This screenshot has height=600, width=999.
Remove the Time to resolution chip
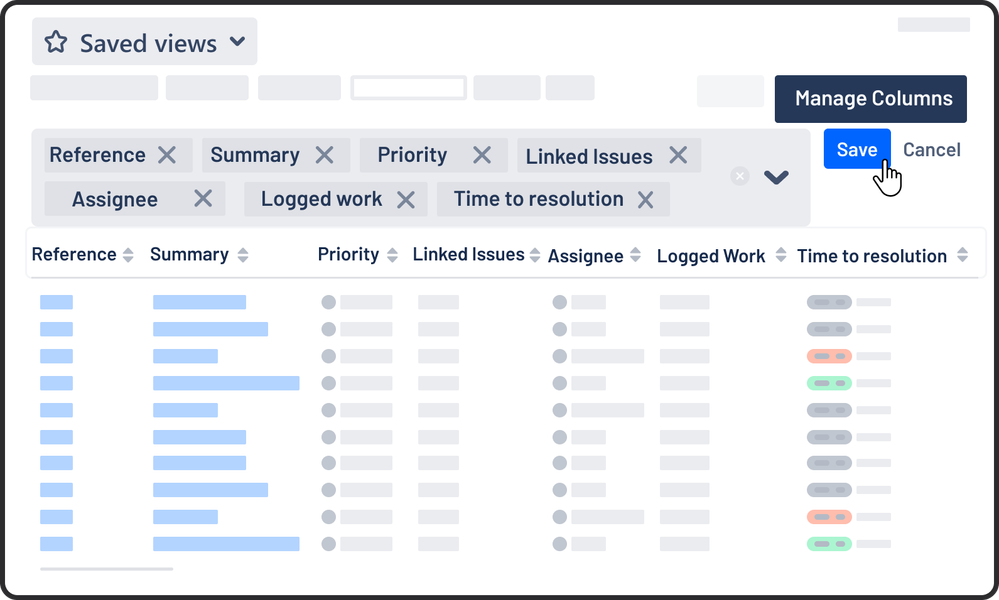click(x=645, y=199)
